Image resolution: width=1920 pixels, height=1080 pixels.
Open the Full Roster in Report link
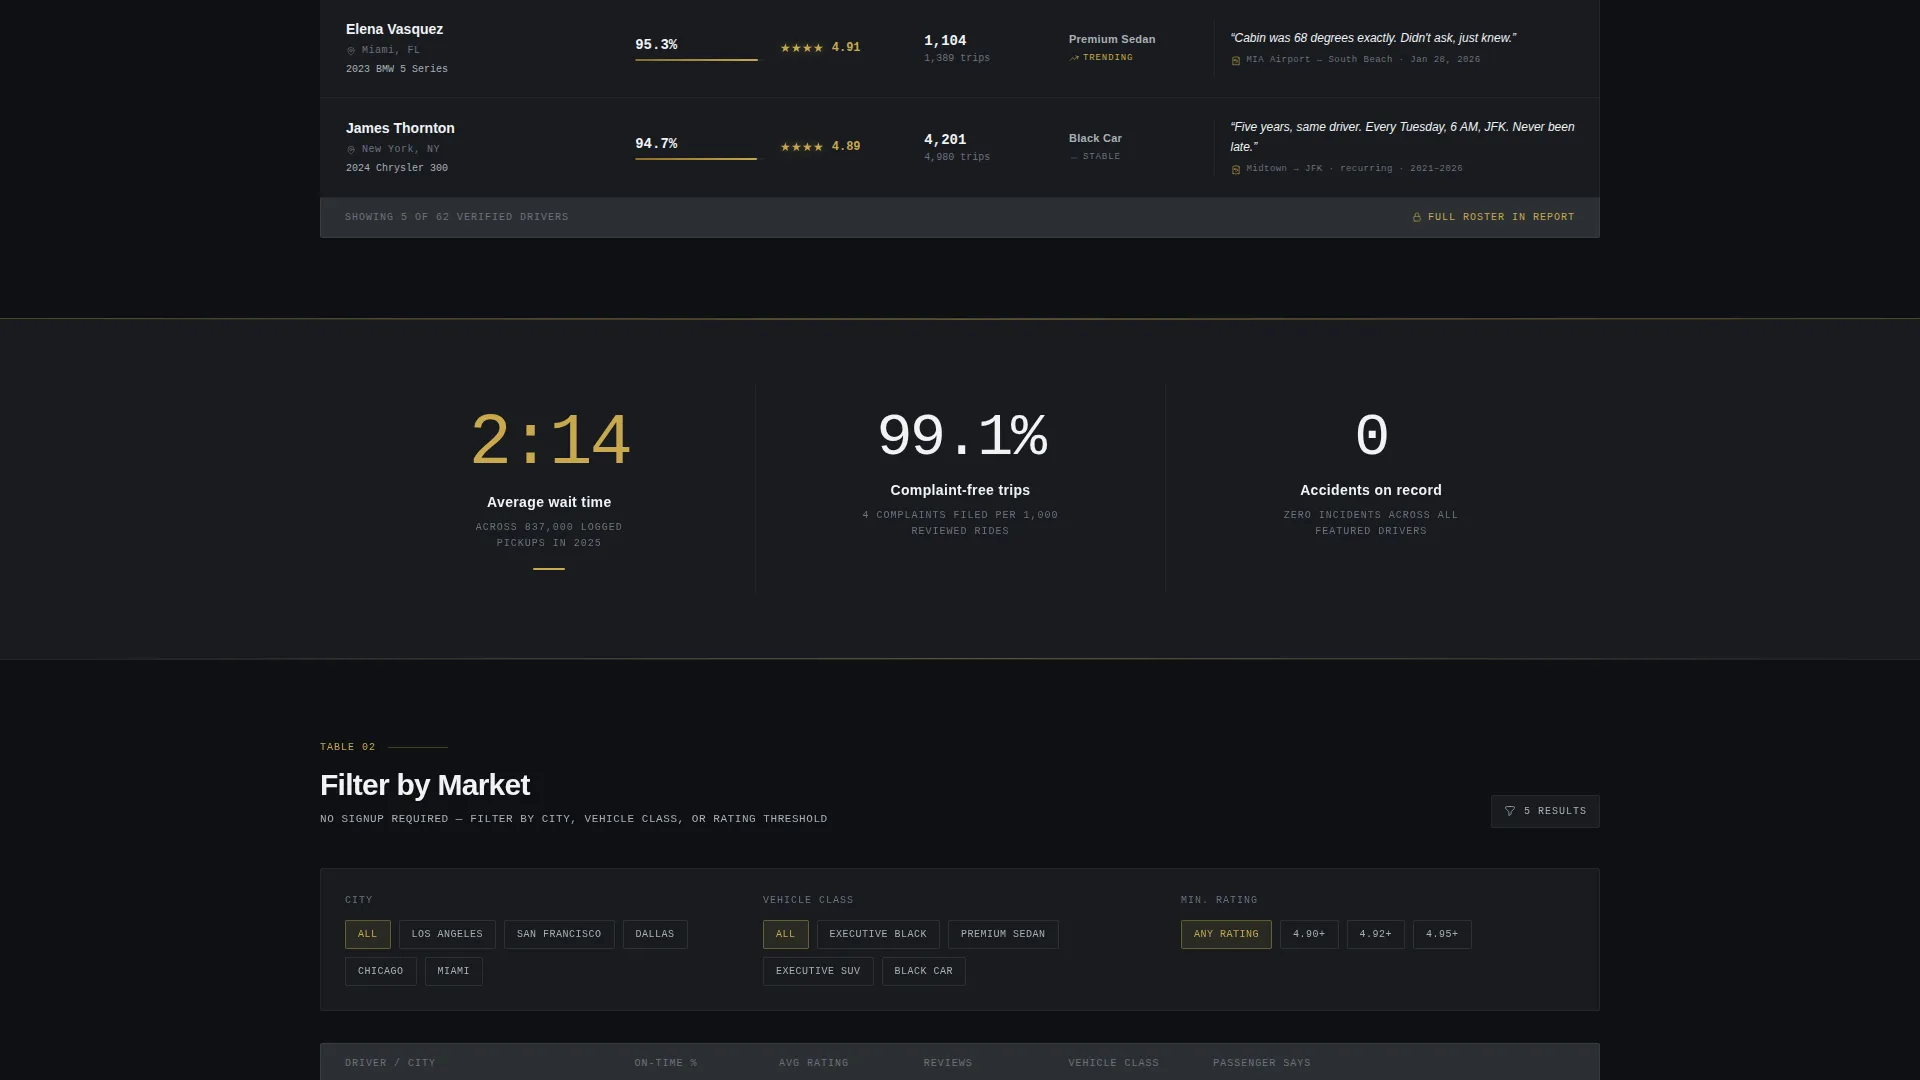pos(1493,218)
